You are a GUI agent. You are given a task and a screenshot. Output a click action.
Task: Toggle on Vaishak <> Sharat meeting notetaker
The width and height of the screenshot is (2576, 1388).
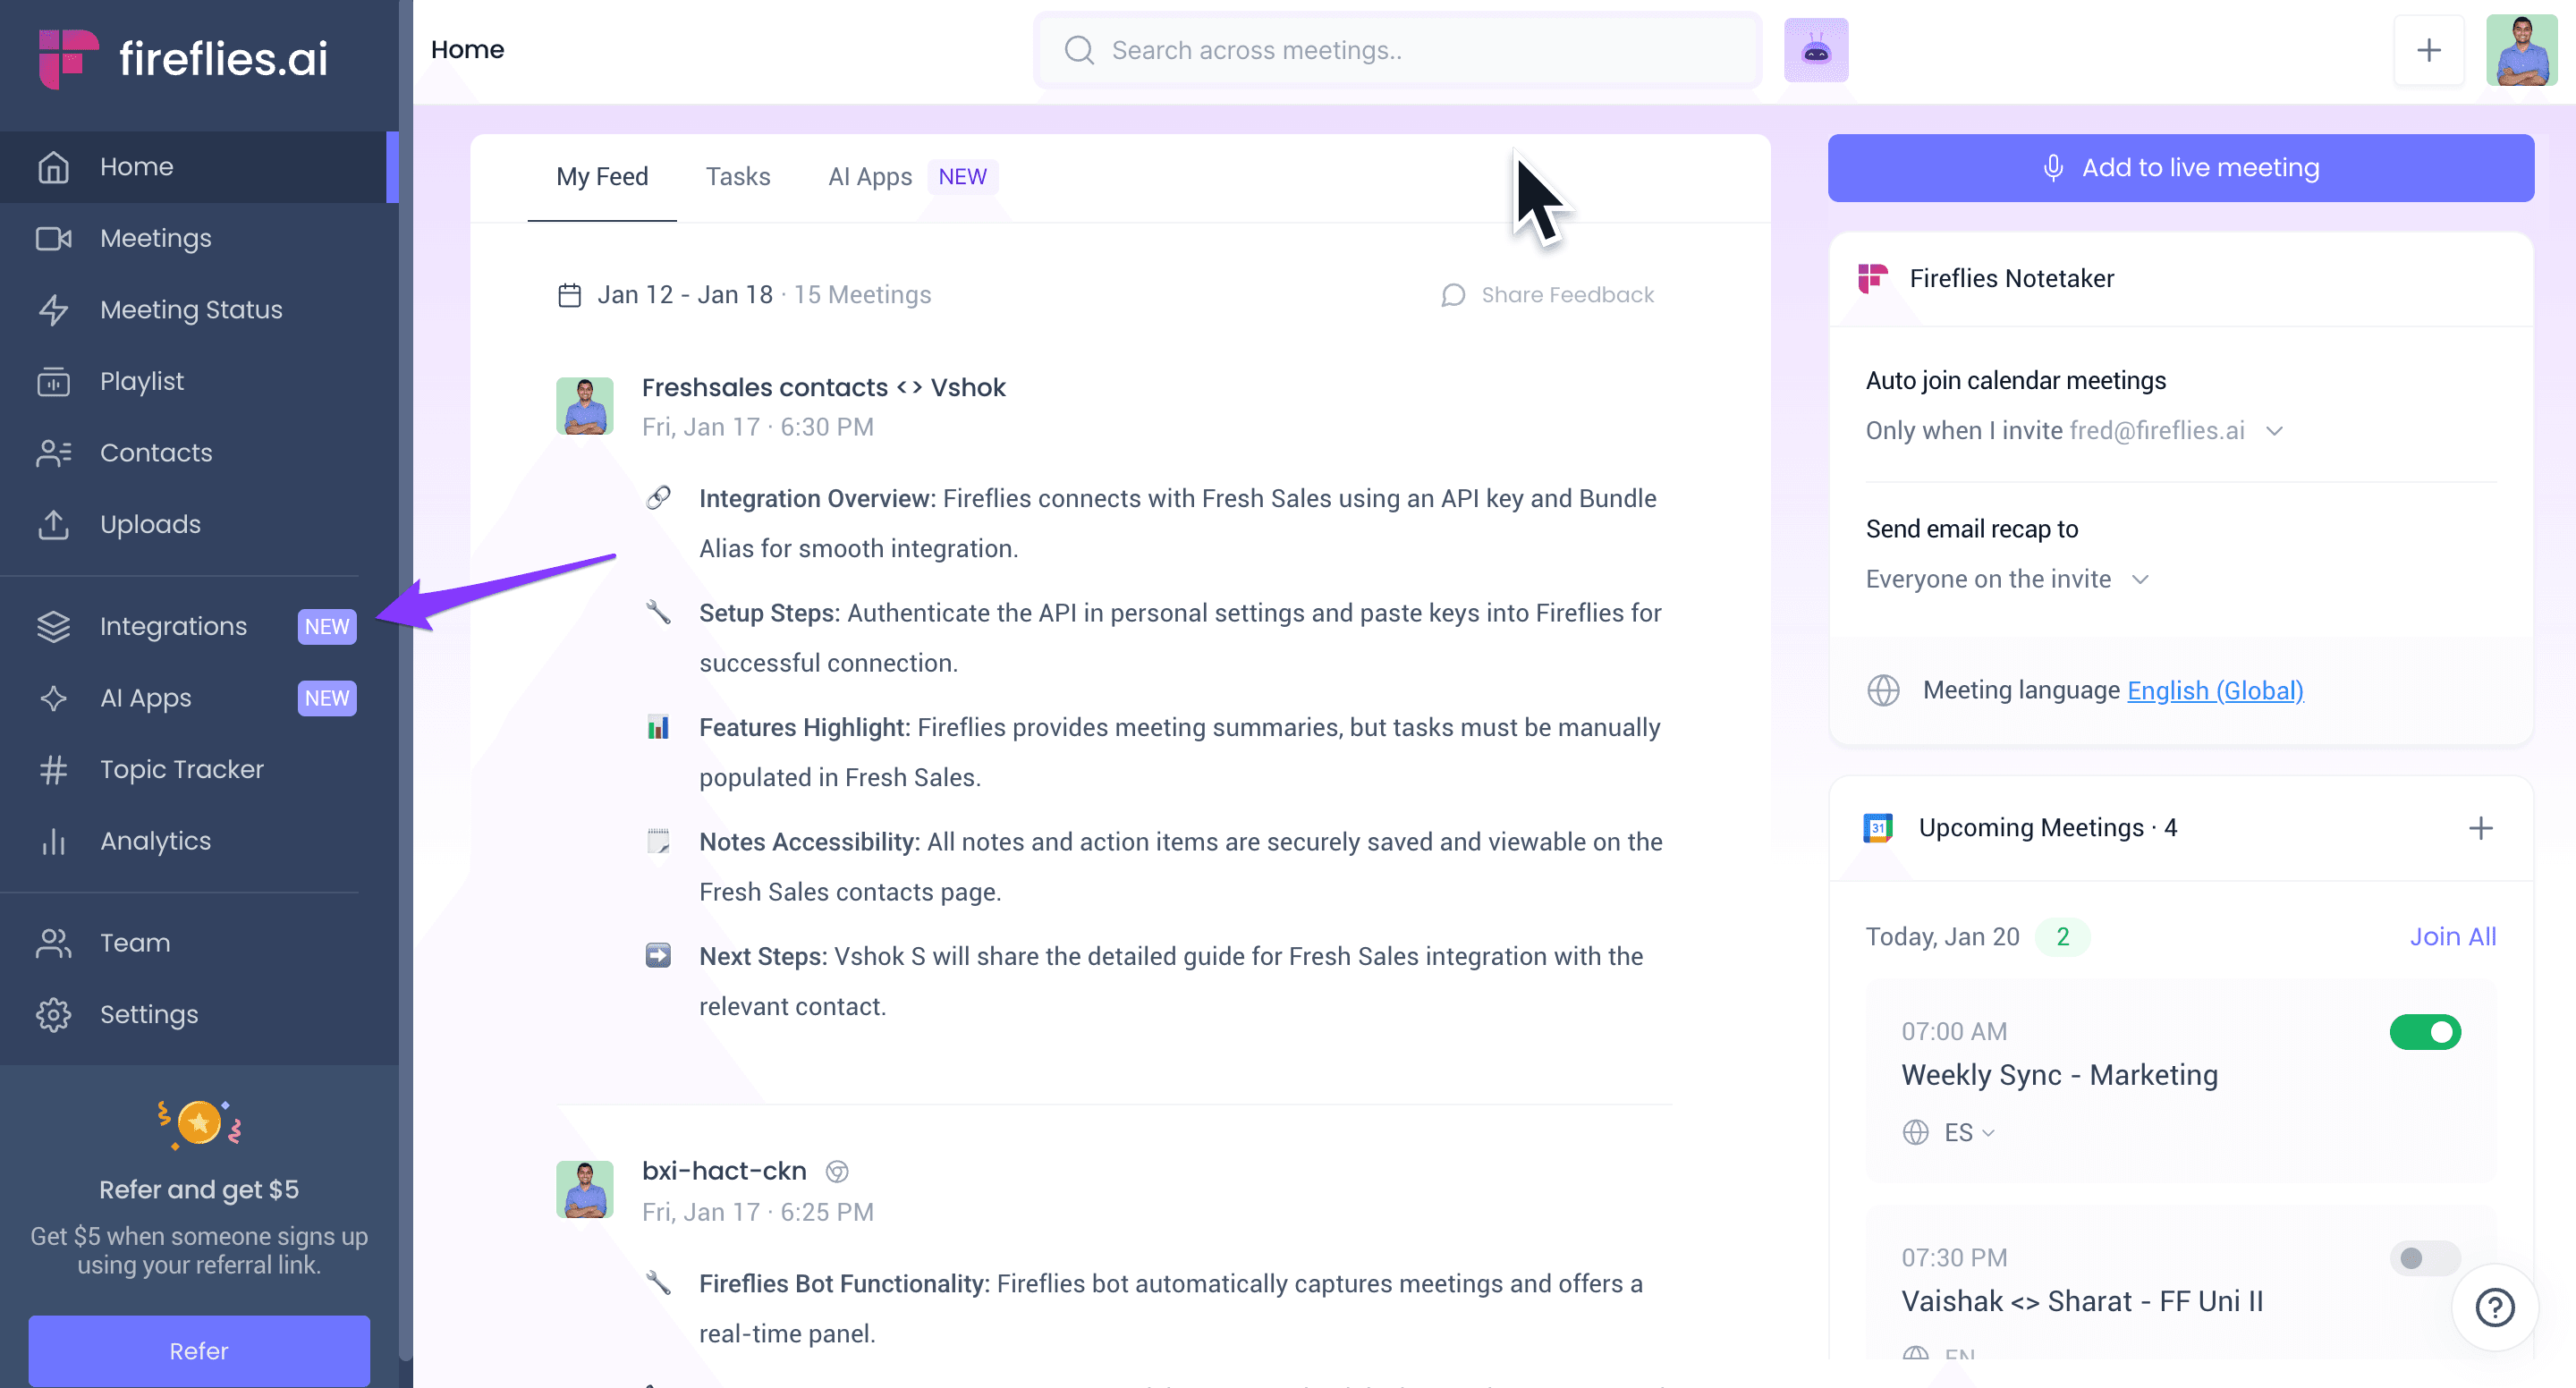tap(2425, 1258)
